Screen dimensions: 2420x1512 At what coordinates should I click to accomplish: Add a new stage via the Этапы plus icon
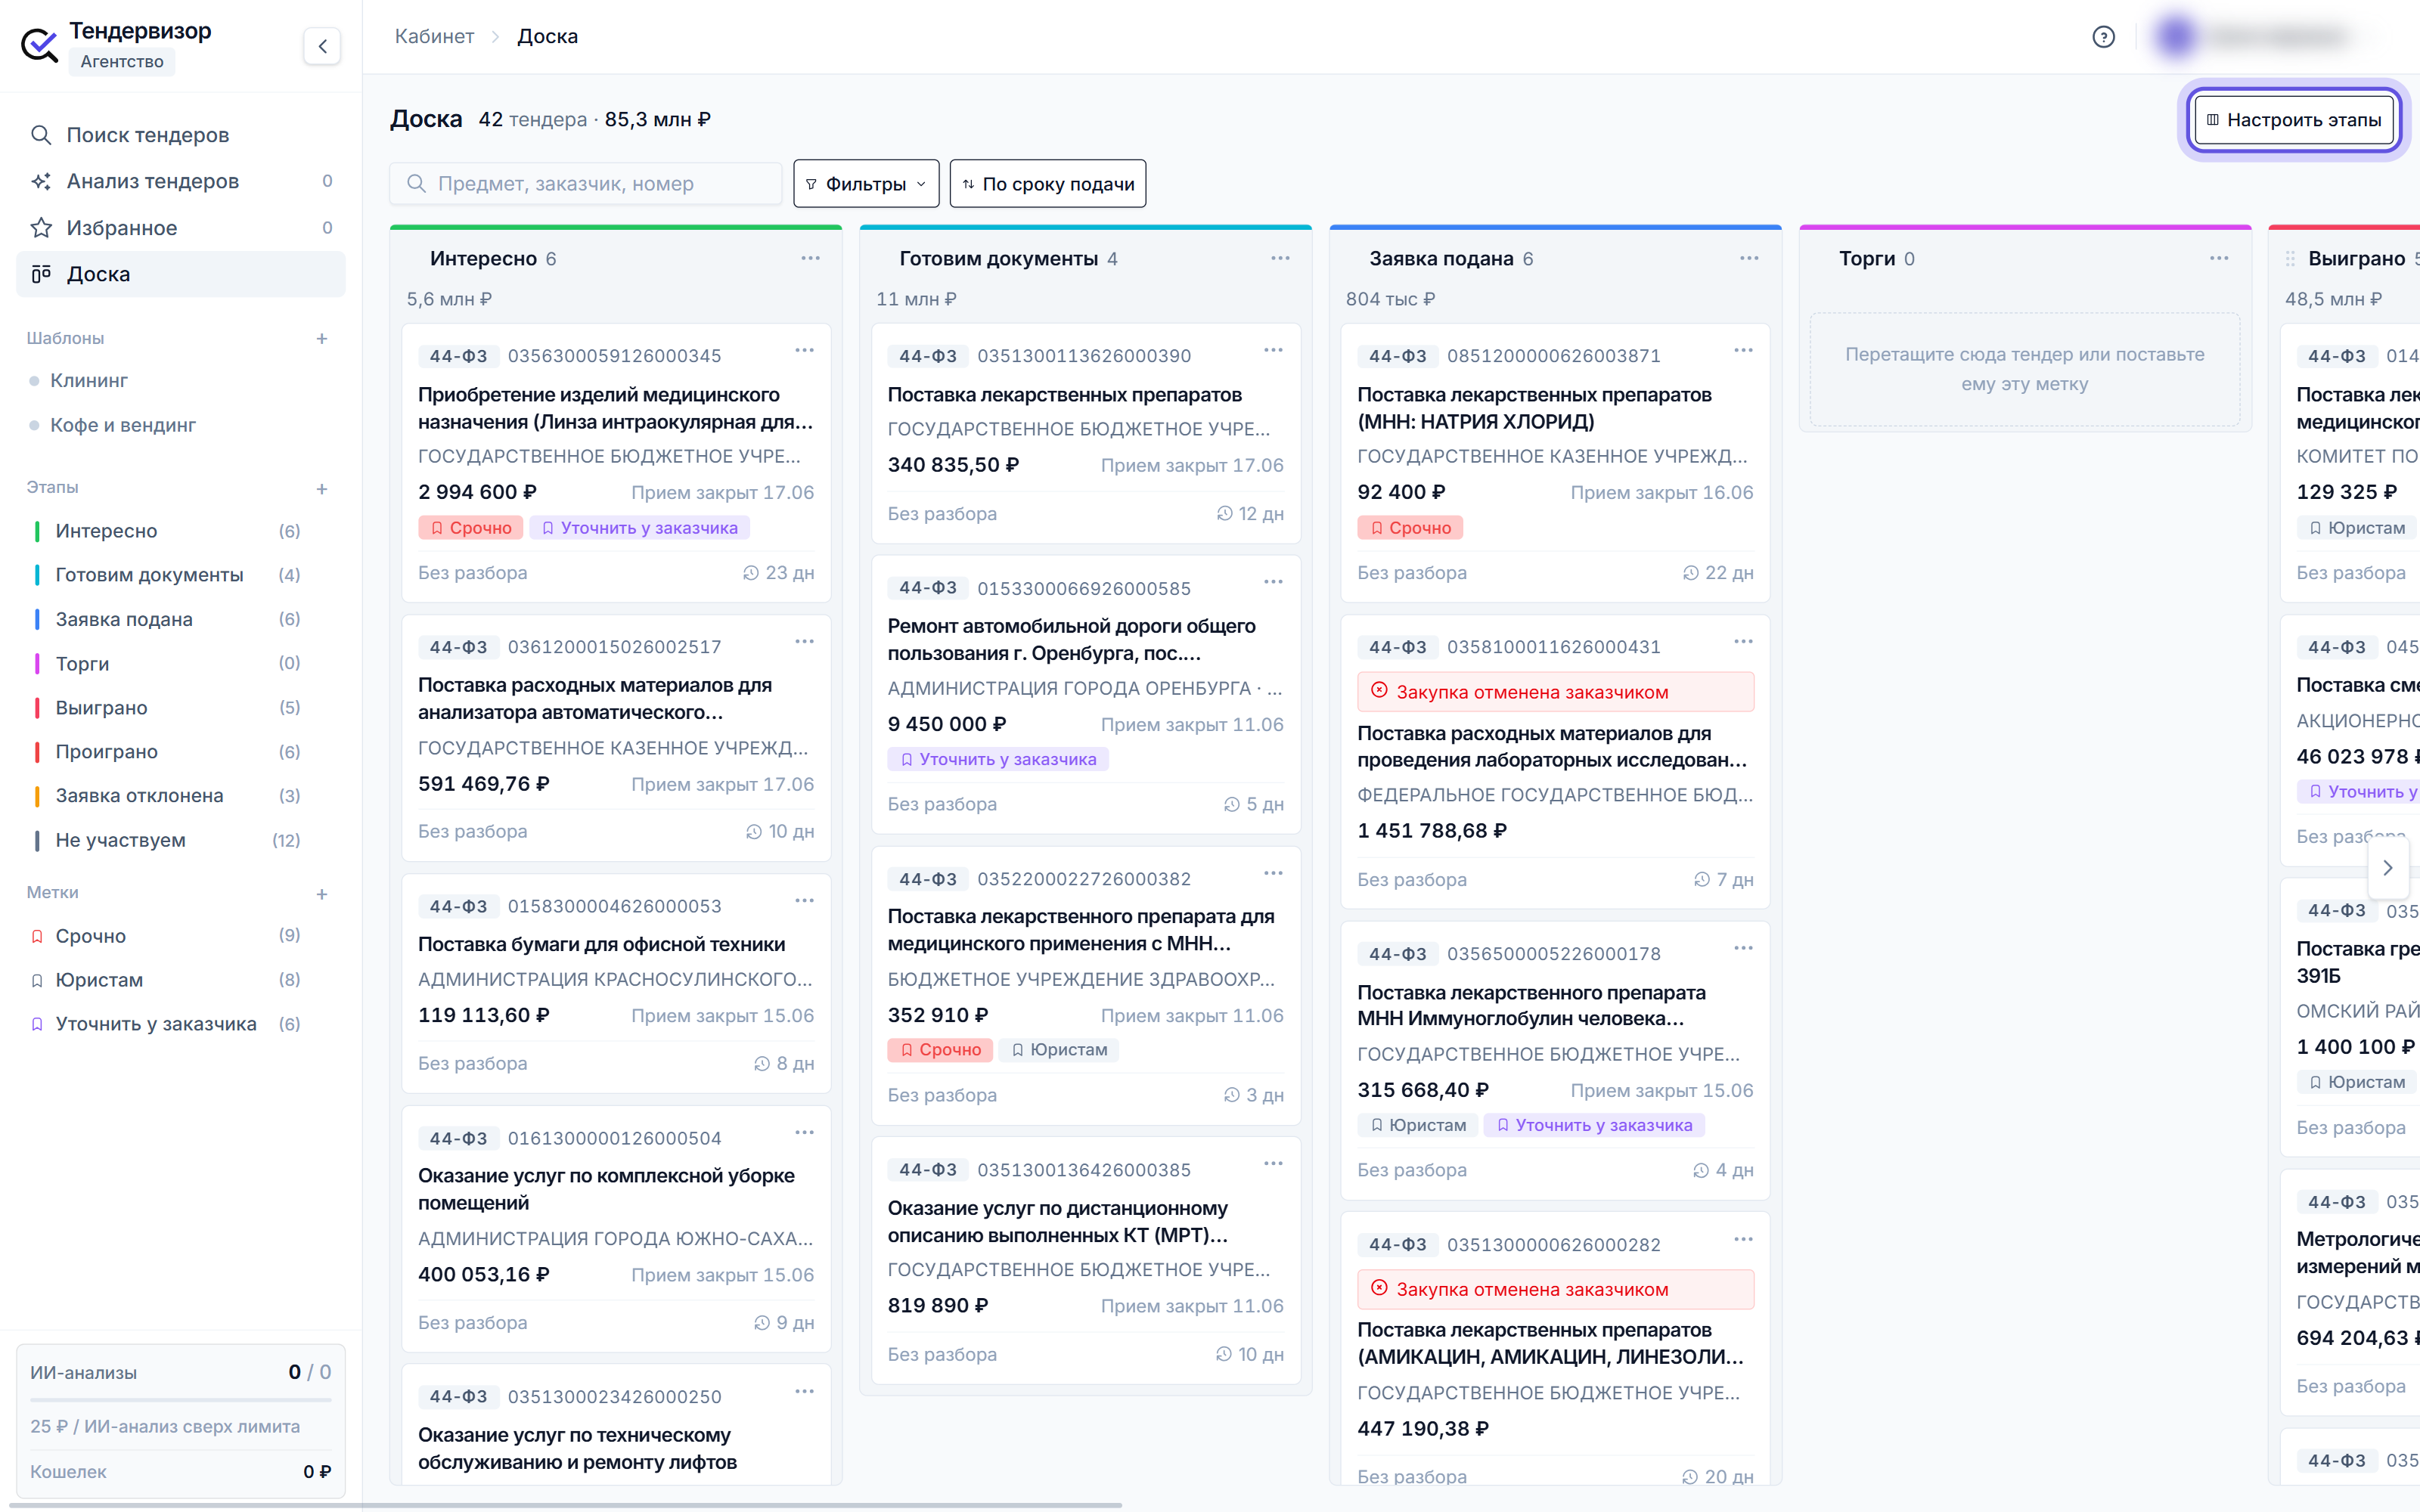(322, 488)
